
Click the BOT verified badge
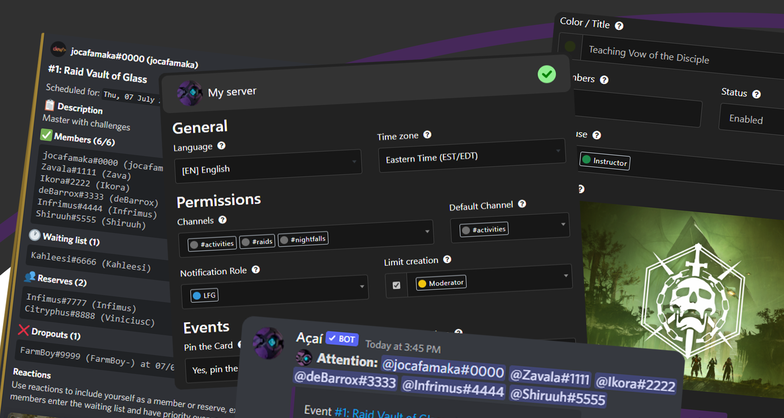tap(342, 339)
